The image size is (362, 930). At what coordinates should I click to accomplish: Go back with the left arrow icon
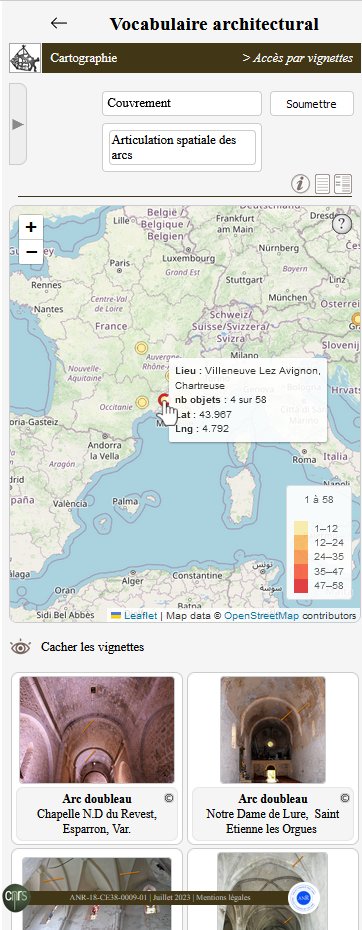59,23
